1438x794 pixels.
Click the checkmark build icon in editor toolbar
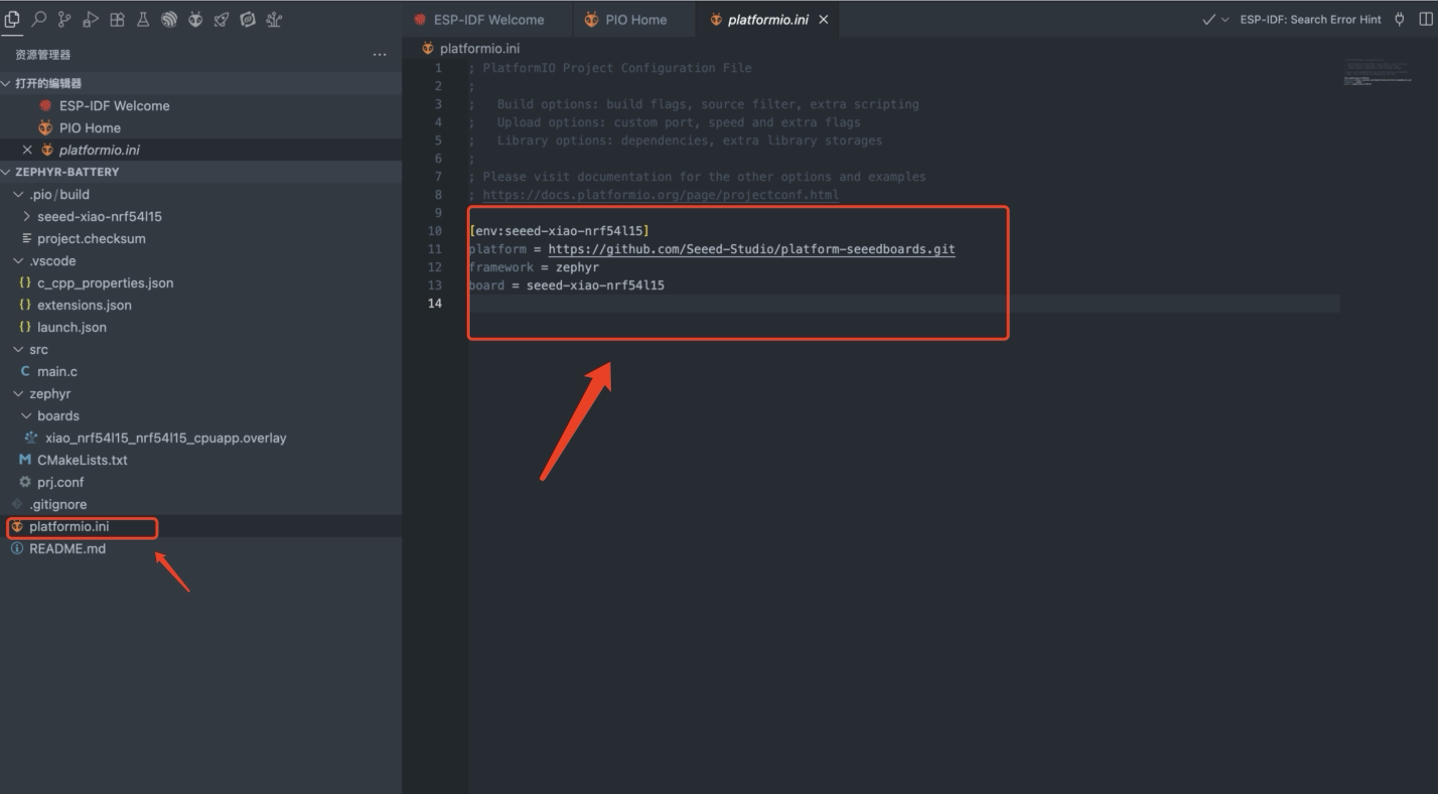[1208, 19]
